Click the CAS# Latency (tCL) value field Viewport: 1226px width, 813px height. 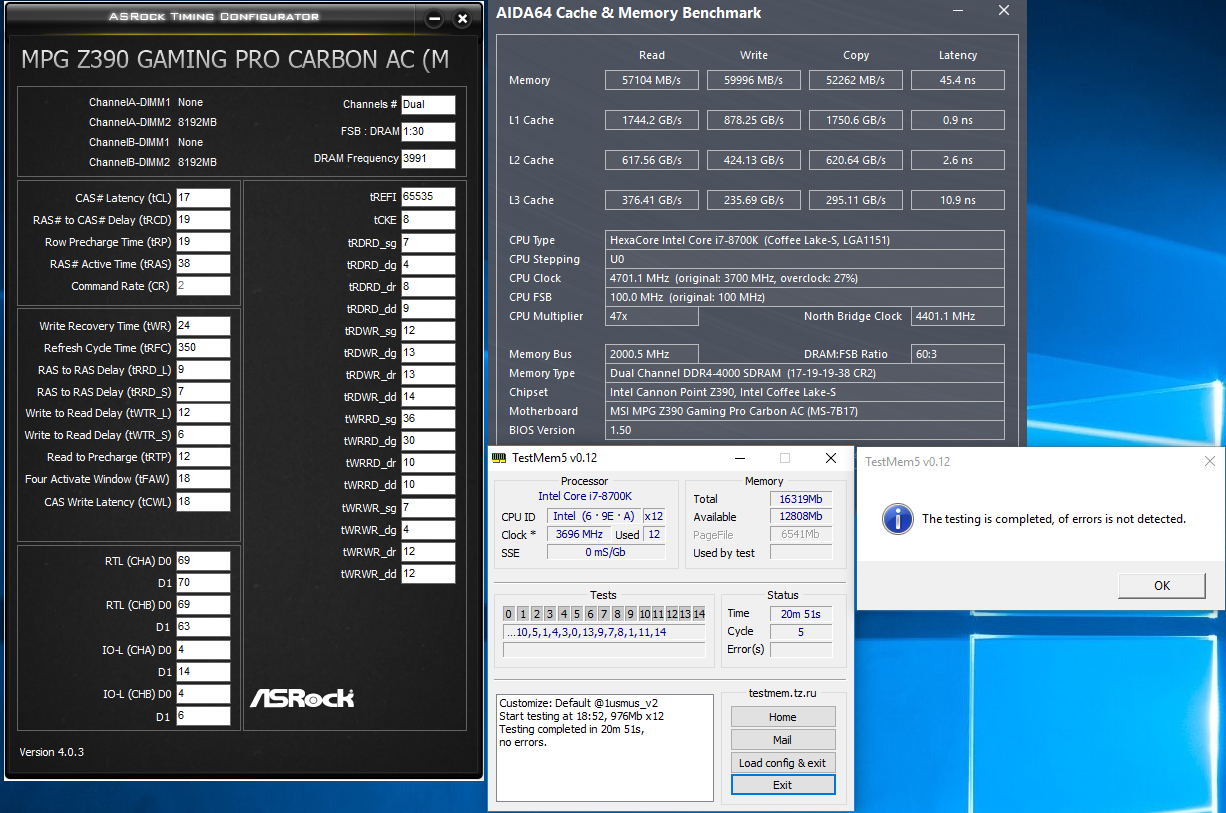pos(203,198)
